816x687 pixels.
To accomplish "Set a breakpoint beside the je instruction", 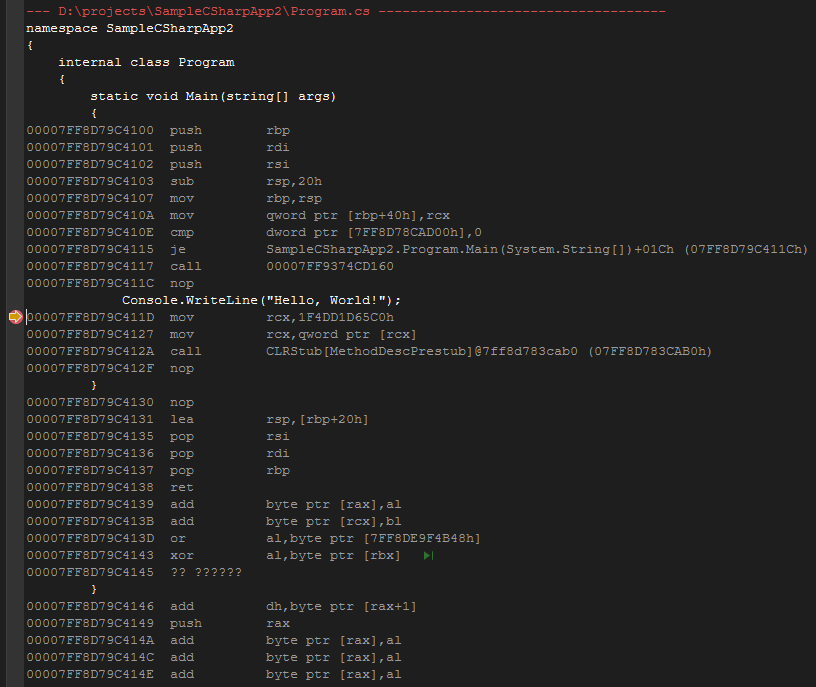I will click(14, 249).
